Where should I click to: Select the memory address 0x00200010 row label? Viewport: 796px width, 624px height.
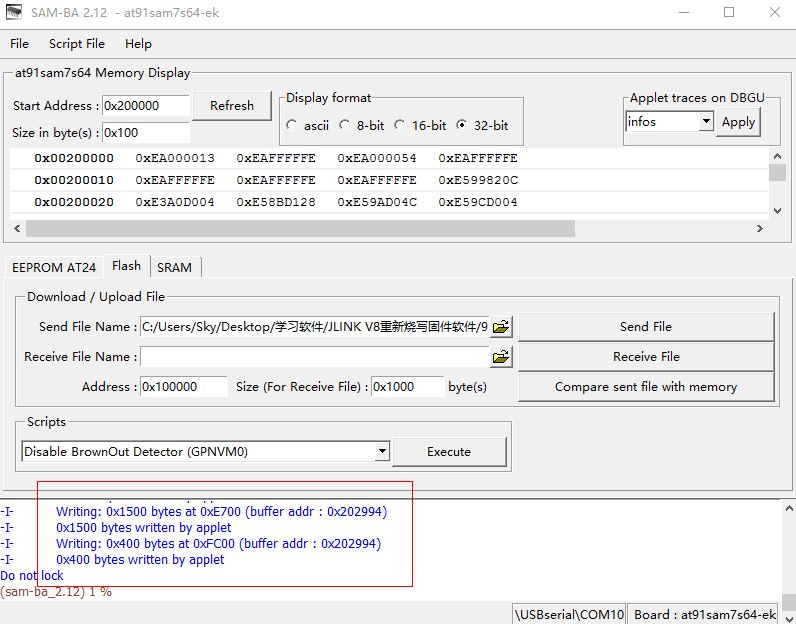pyautogui.click(x=74, y=180)
